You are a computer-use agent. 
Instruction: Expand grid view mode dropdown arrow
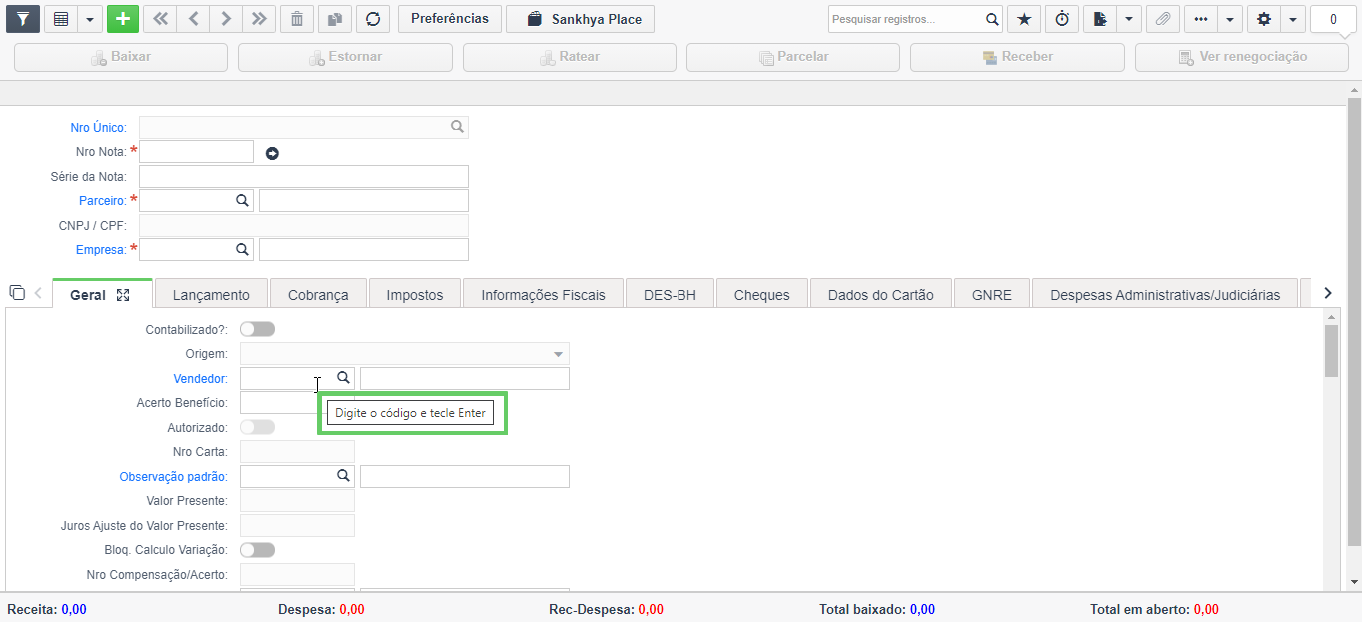pos(90,19)
